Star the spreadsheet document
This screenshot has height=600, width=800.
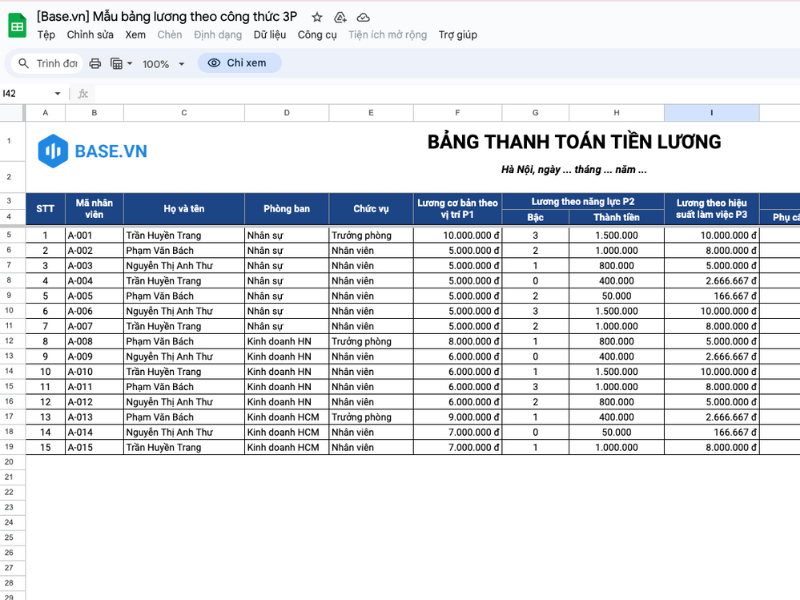(x=317, y=17)
